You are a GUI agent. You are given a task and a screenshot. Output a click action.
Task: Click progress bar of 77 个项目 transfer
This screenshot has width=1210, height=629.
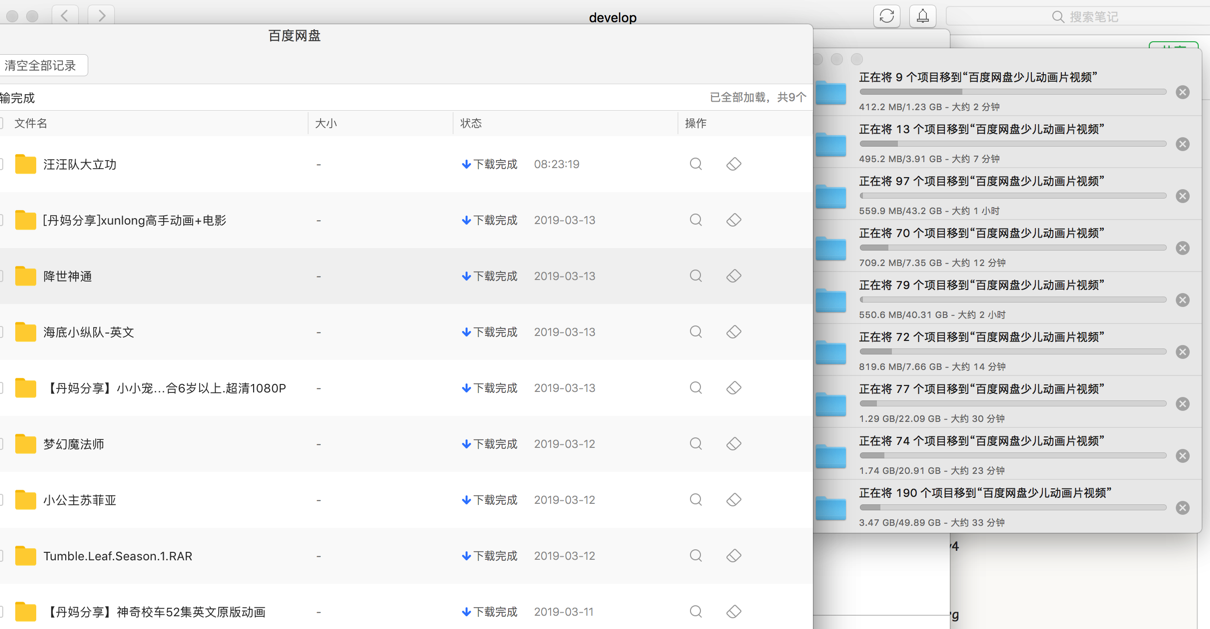pos(1013,404)
